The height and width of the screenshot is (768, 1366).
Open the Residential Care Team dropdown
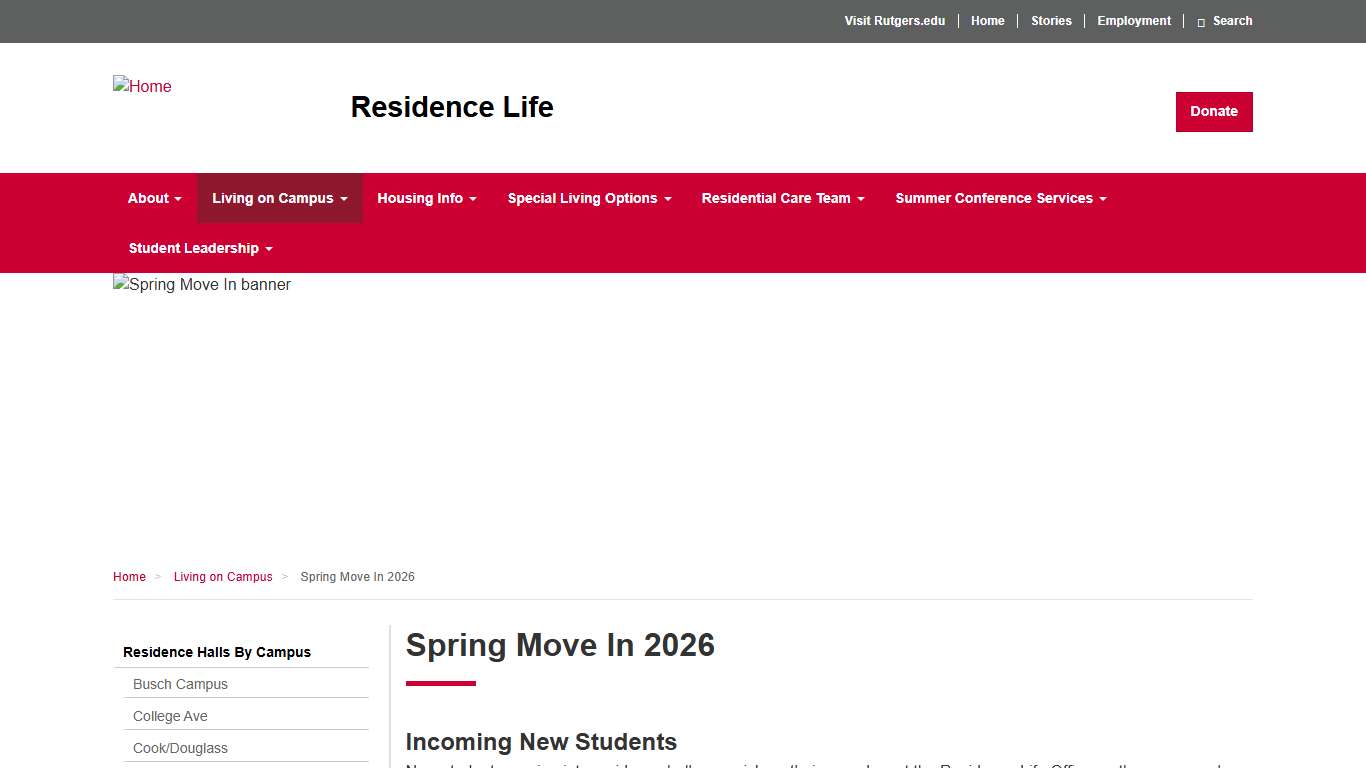tap(782, 198)
